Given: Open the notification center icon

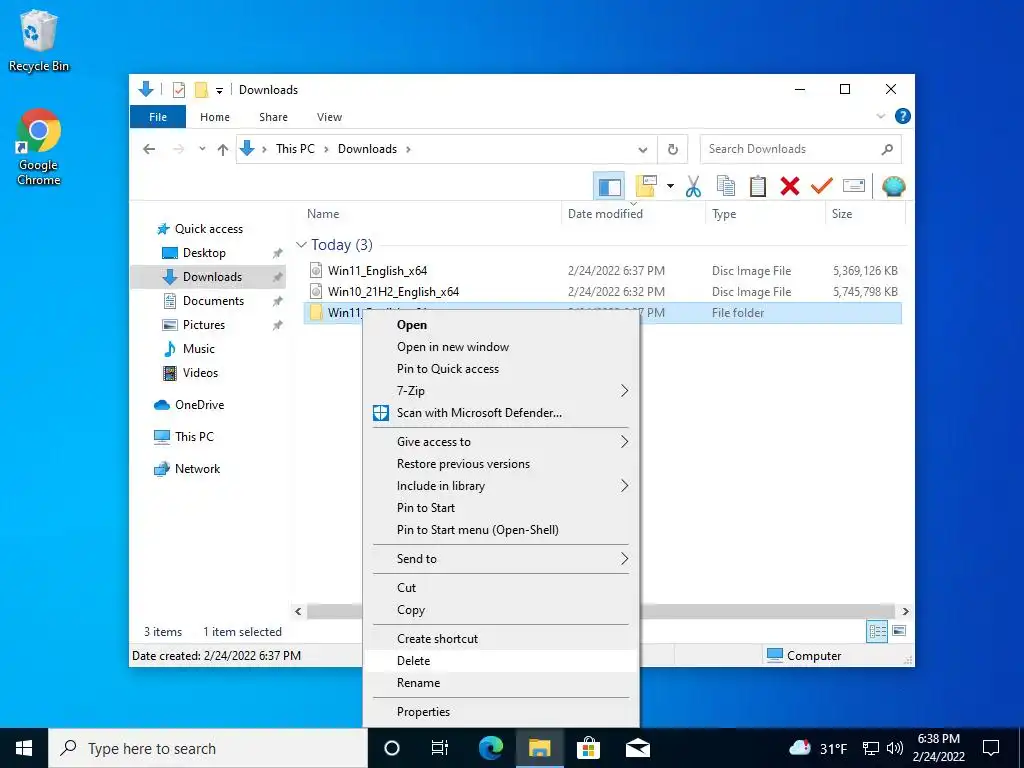Looking at the screenshot, I should pos(991,748).
